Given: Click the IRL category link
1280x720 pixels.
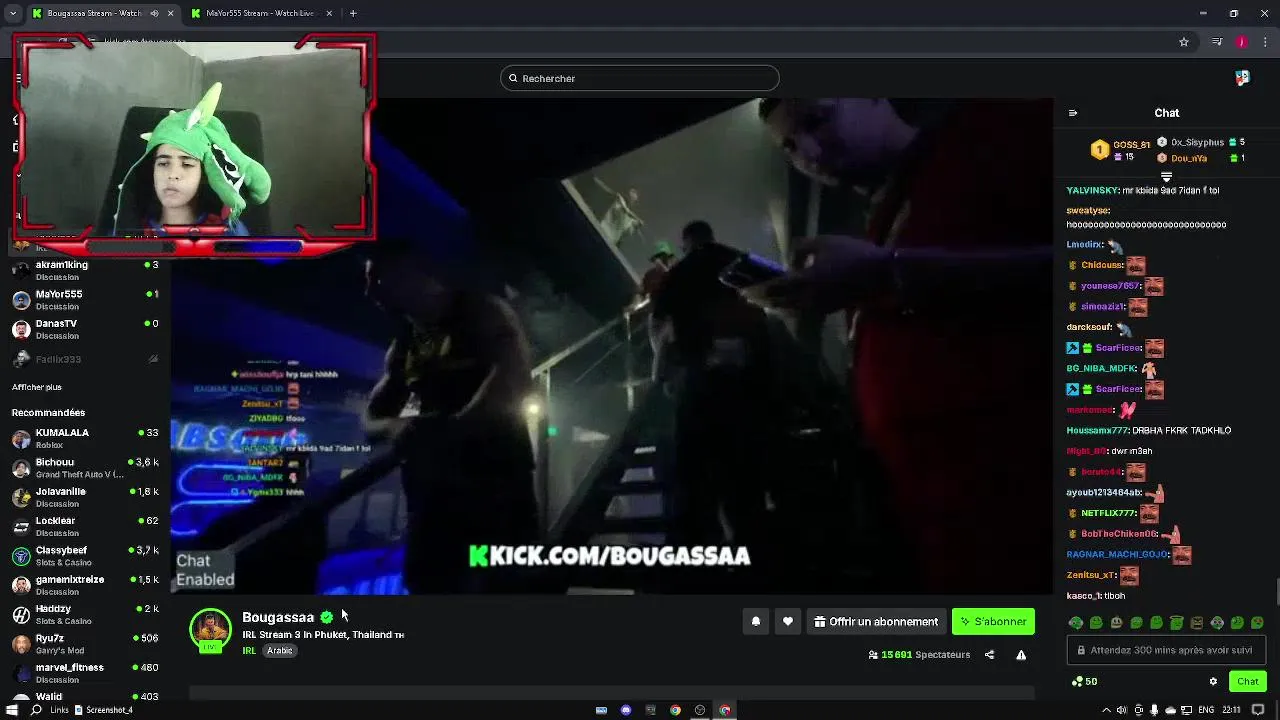Looking at the screenshot, I should pyautogui.click(x=249, y=651).
